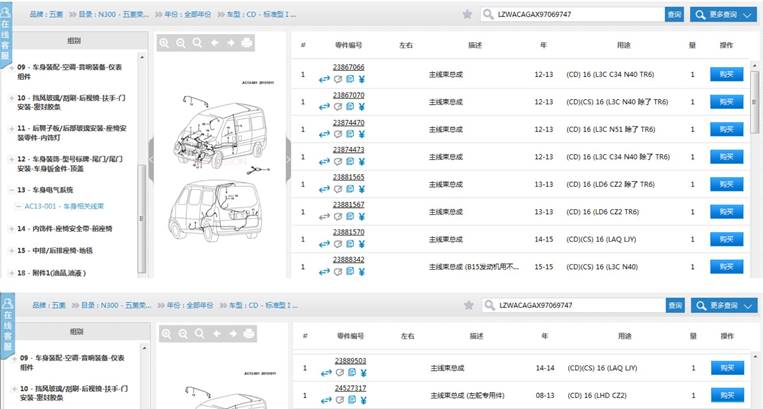The image size is (763, 409).
Task: Open part number link 23881570
Action: pyautogui.click(x=348, y=232)
